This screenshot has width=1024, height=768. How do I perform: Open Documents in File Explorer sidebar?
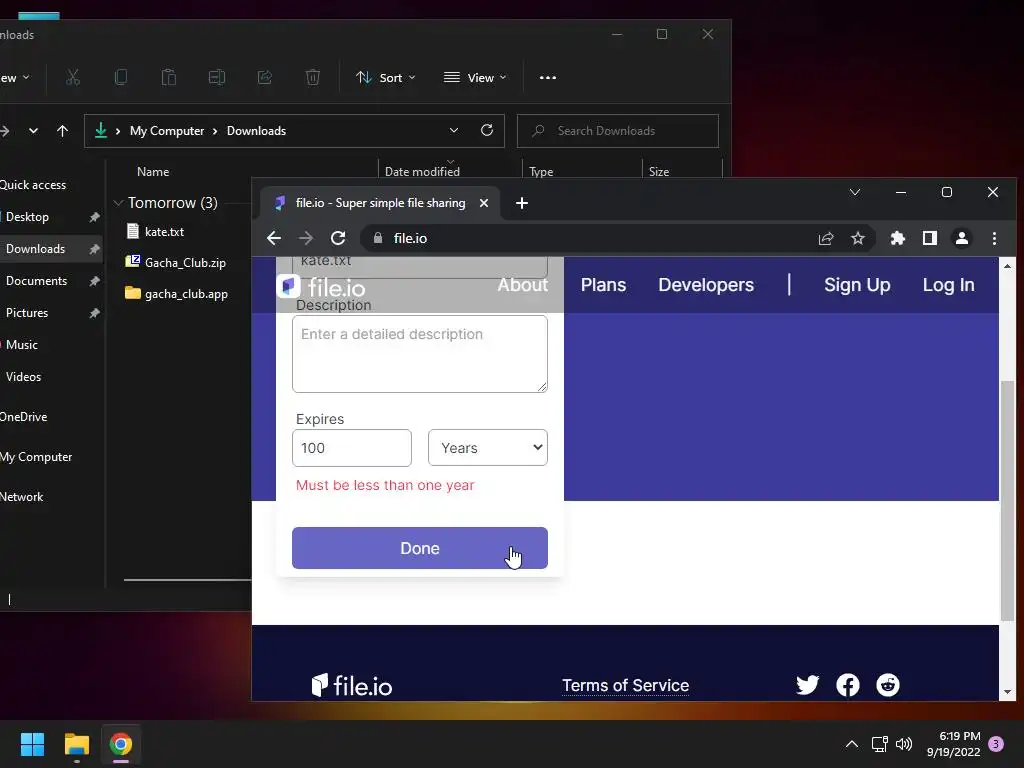click(x=37, y=281)
